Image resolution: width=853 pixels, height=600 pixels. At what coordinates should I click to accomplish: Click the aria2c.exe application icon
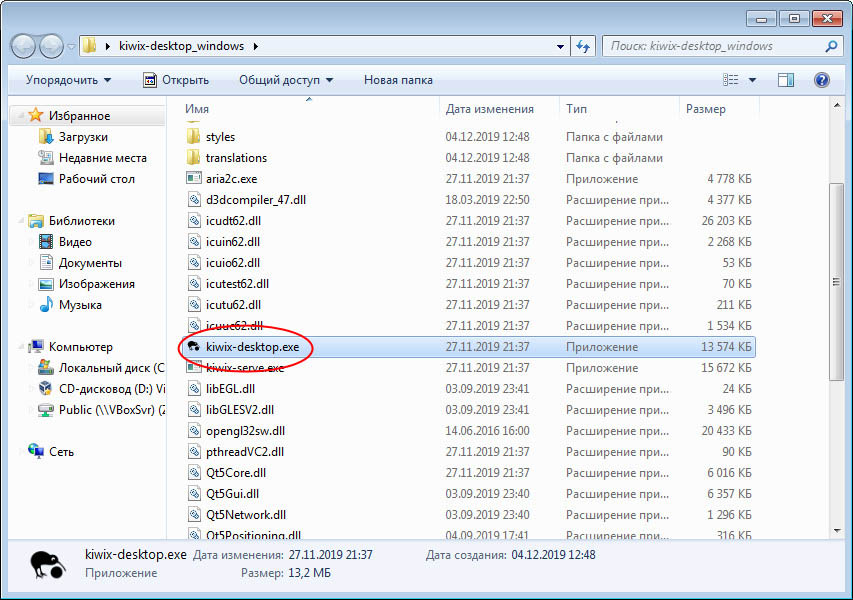coord(194,178)
